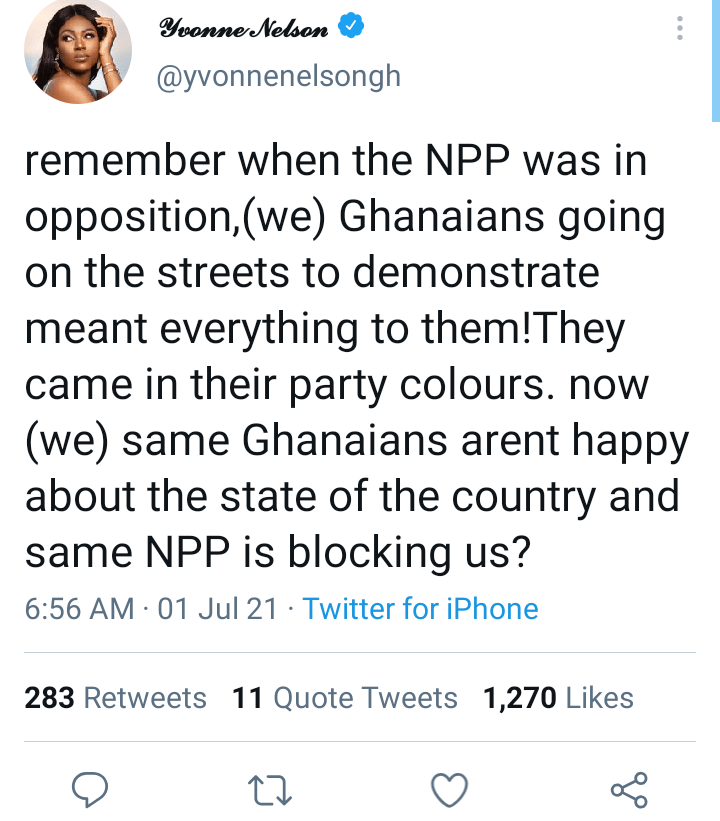Image resolution: width=720 pixels, height=821 pixels.
Task: Tap the 01 Jul 21 date
Action: click(217, 609)
